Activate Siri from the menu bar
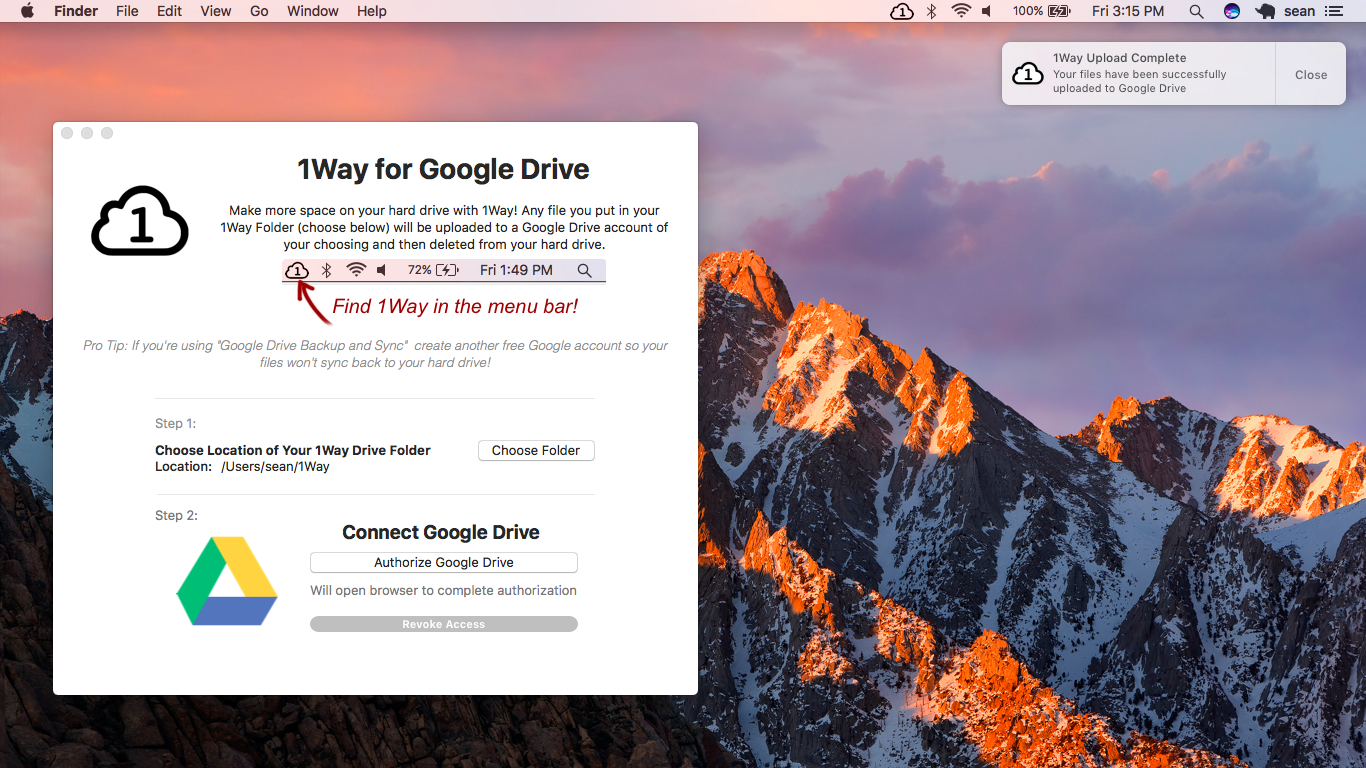 [1231, 11]
